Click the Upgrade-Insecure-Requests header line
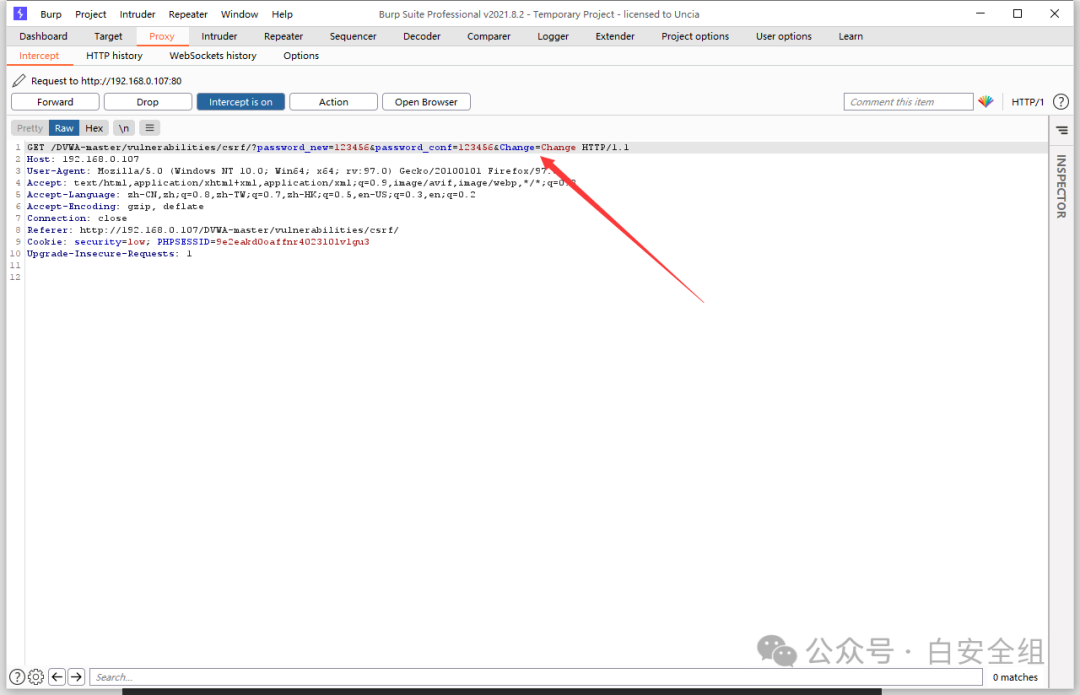Screen dimensions: 1080x695 click(110, 253)
